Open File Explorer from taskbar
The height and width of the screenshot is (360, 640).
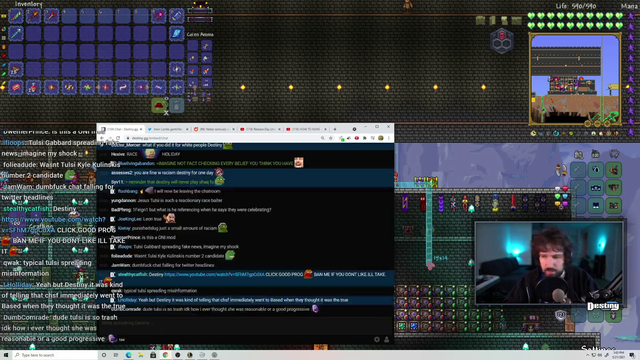click(x=141, y=355)
